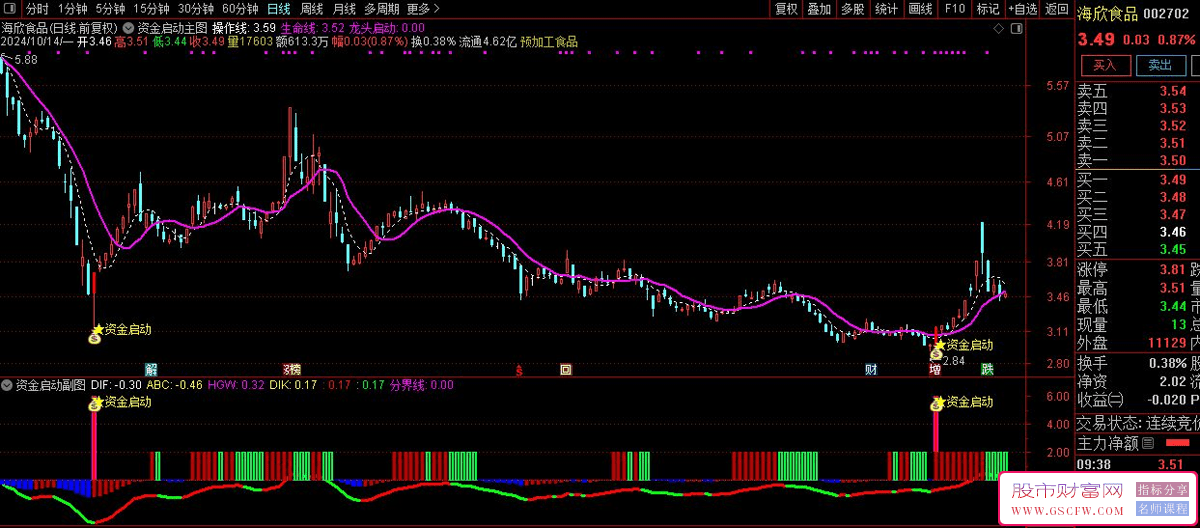The image size is (1200, 528).
Task: Click the 操作线: 3.59 indicator value
Action: (x=245, y=28)
